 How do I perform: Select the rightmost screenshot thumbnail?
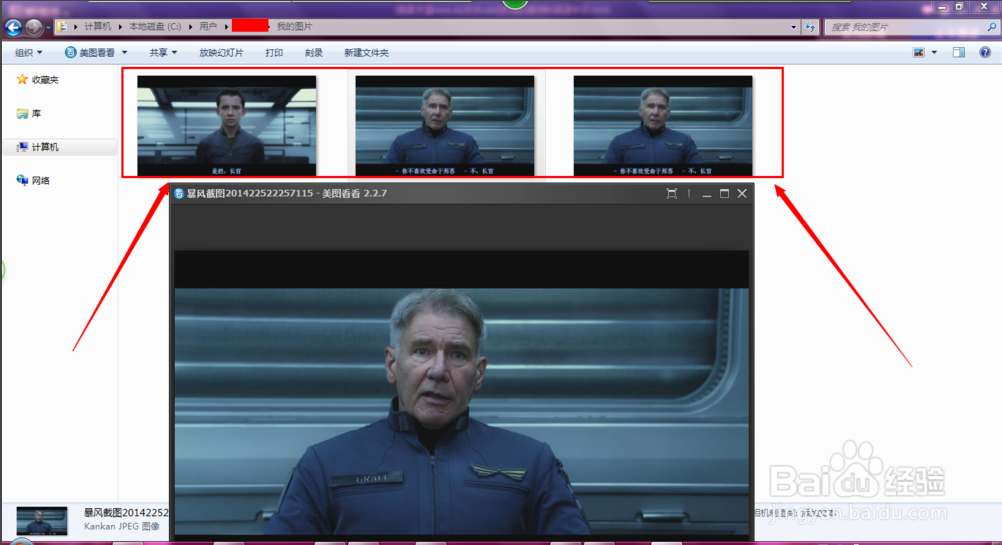tap(663, 126)
